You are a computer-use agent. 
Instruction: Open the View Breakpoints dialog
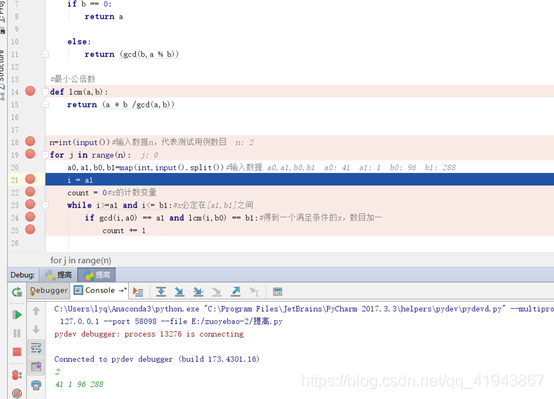tap(17, 375)
